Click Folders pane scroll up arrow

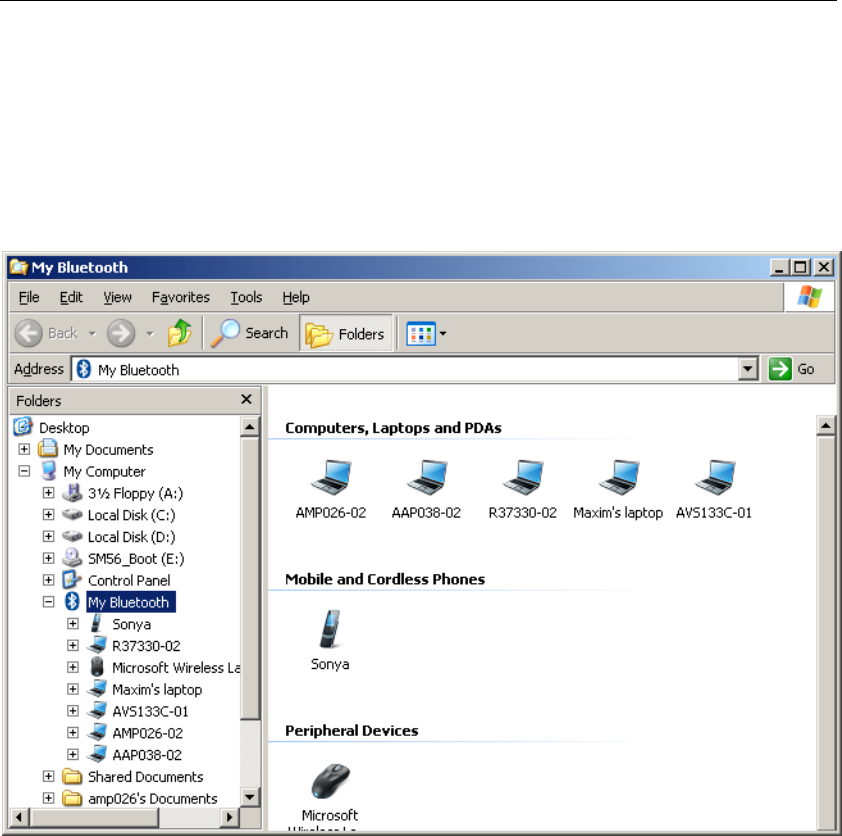pos(250,427)
